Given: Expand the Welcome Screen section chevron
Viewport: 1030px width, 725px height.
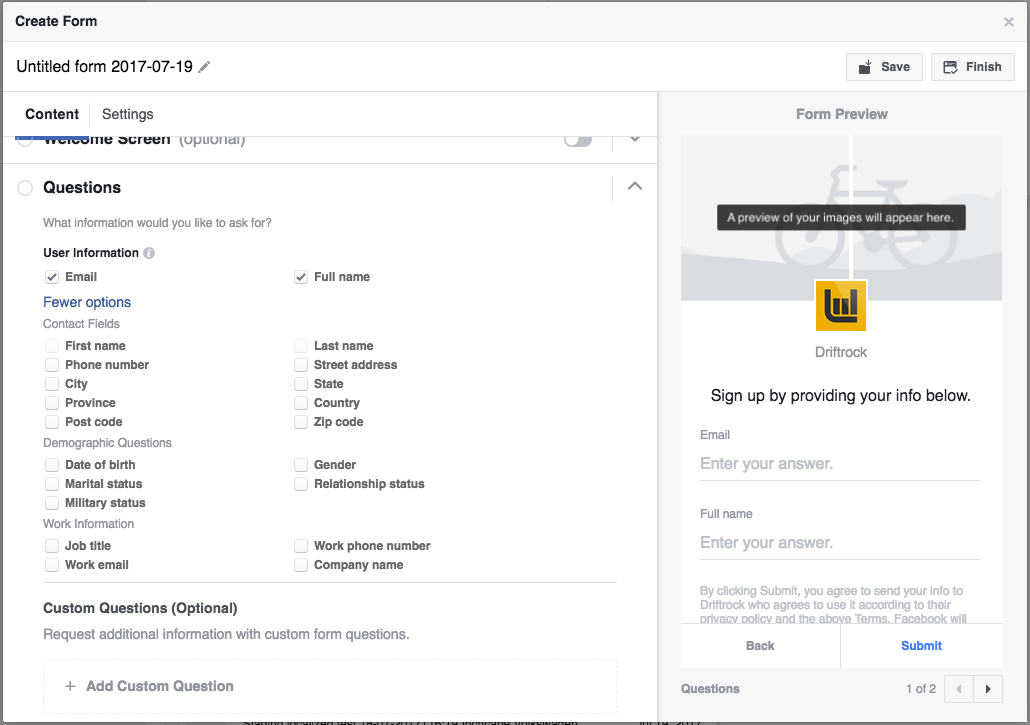Looking at the screenshot, I should 633,139.
